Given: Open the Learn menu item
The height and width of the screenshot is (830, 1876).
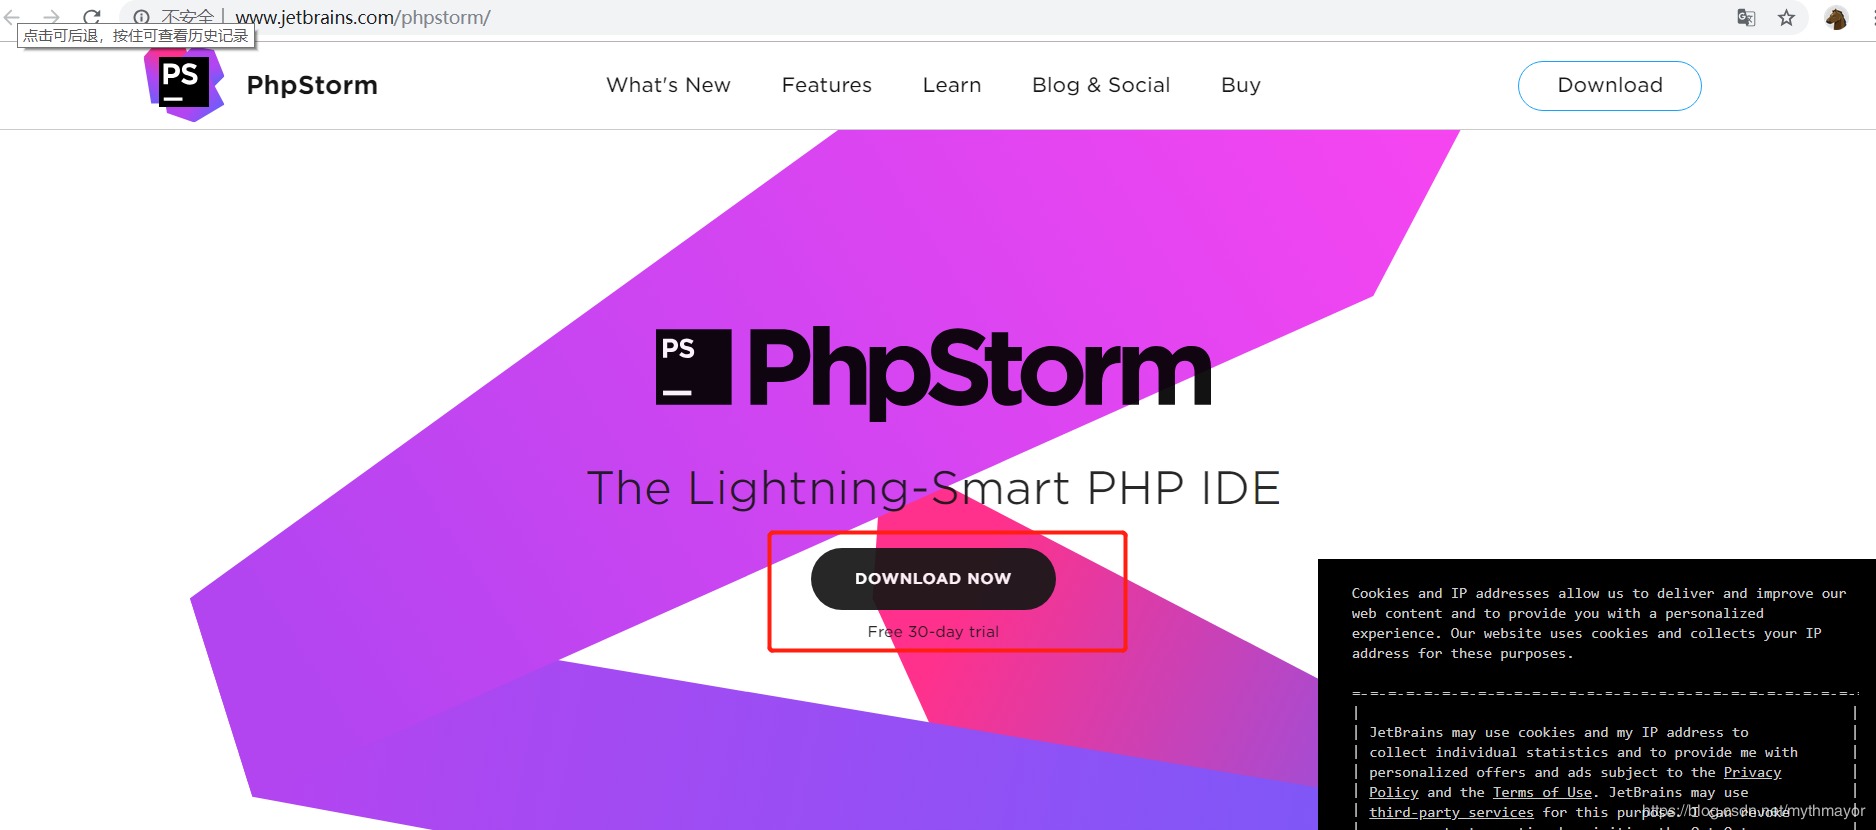Looking at the screenshot, I should [x=951, y=85].
